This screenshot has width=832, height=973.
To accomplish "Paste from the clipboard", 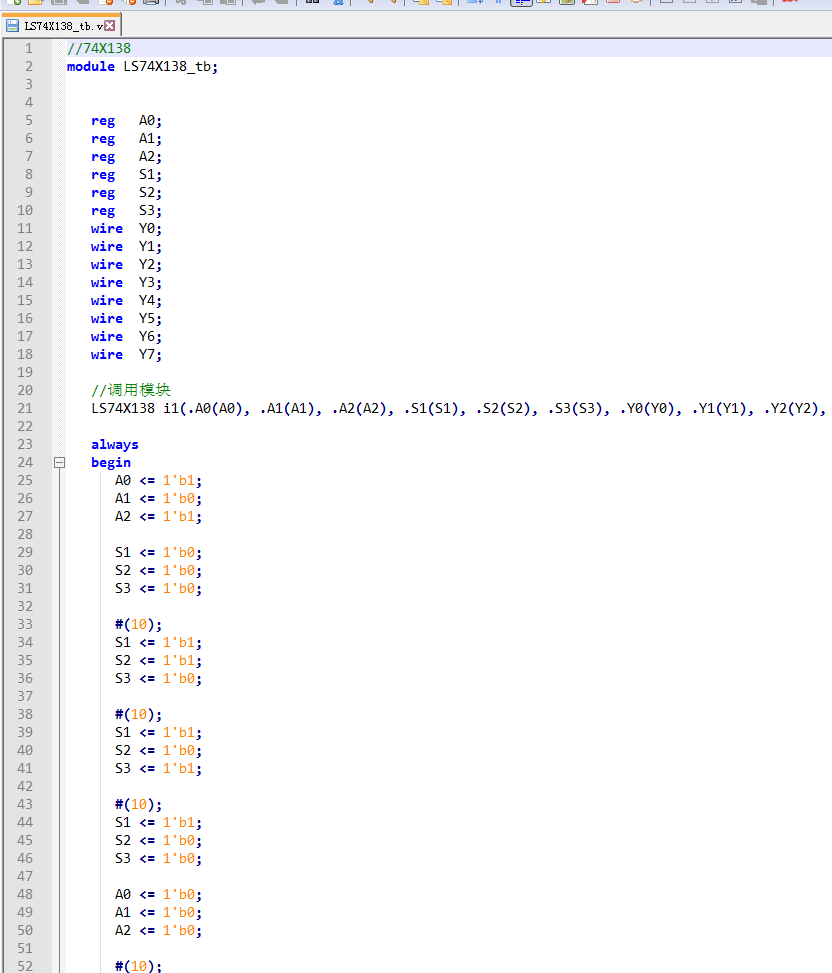I will coord(228,6).
